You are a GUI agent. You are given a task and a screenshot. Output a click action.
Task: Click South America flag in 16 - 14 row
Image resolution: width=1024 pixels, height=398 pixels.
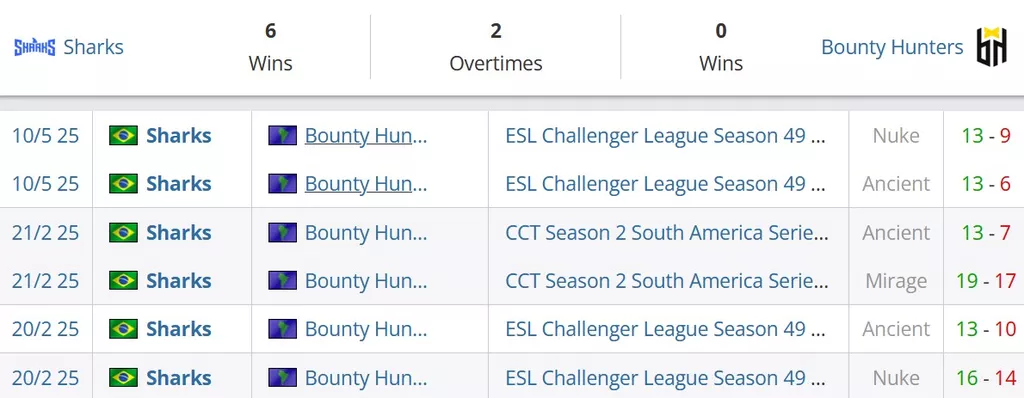click(x=282, y=378)
